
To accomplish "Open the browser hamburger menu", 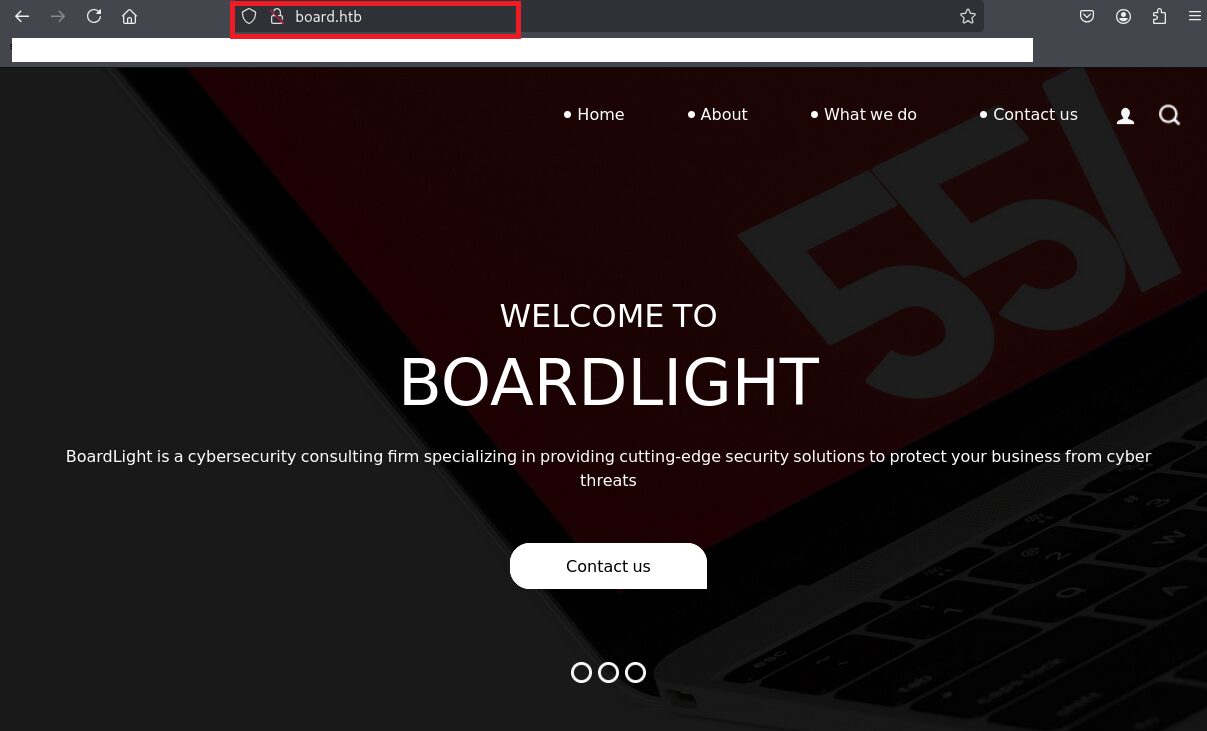I will (x=1194, y=16).
